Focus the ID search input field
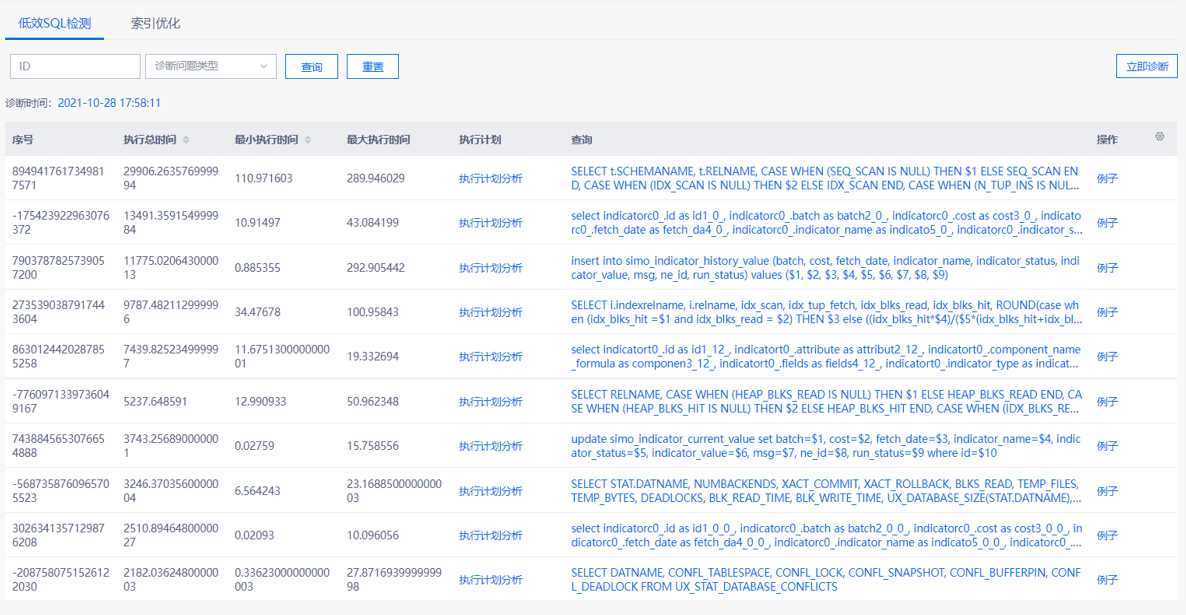 (75, 66)
